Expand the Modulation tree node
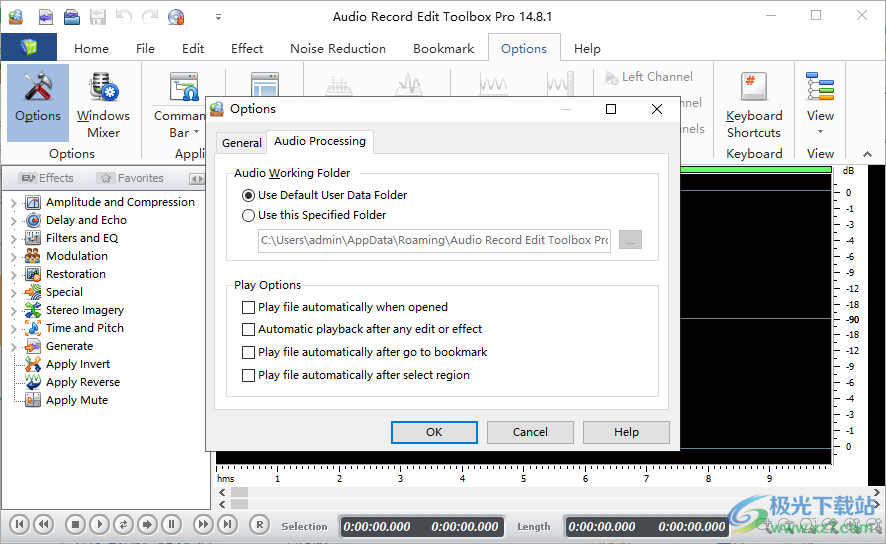This screenshot has width=886, height=544. pos(14,257)
